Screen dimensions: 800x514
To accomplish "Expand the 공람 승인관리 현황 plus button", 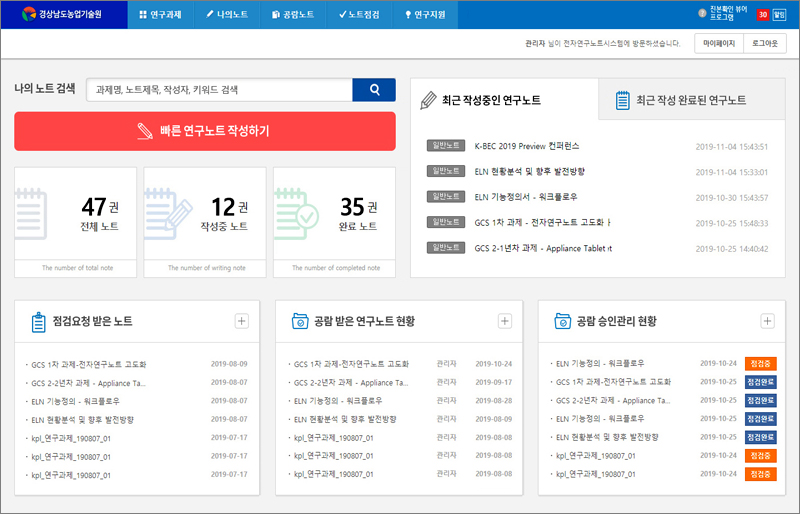I will click(767, 321).
